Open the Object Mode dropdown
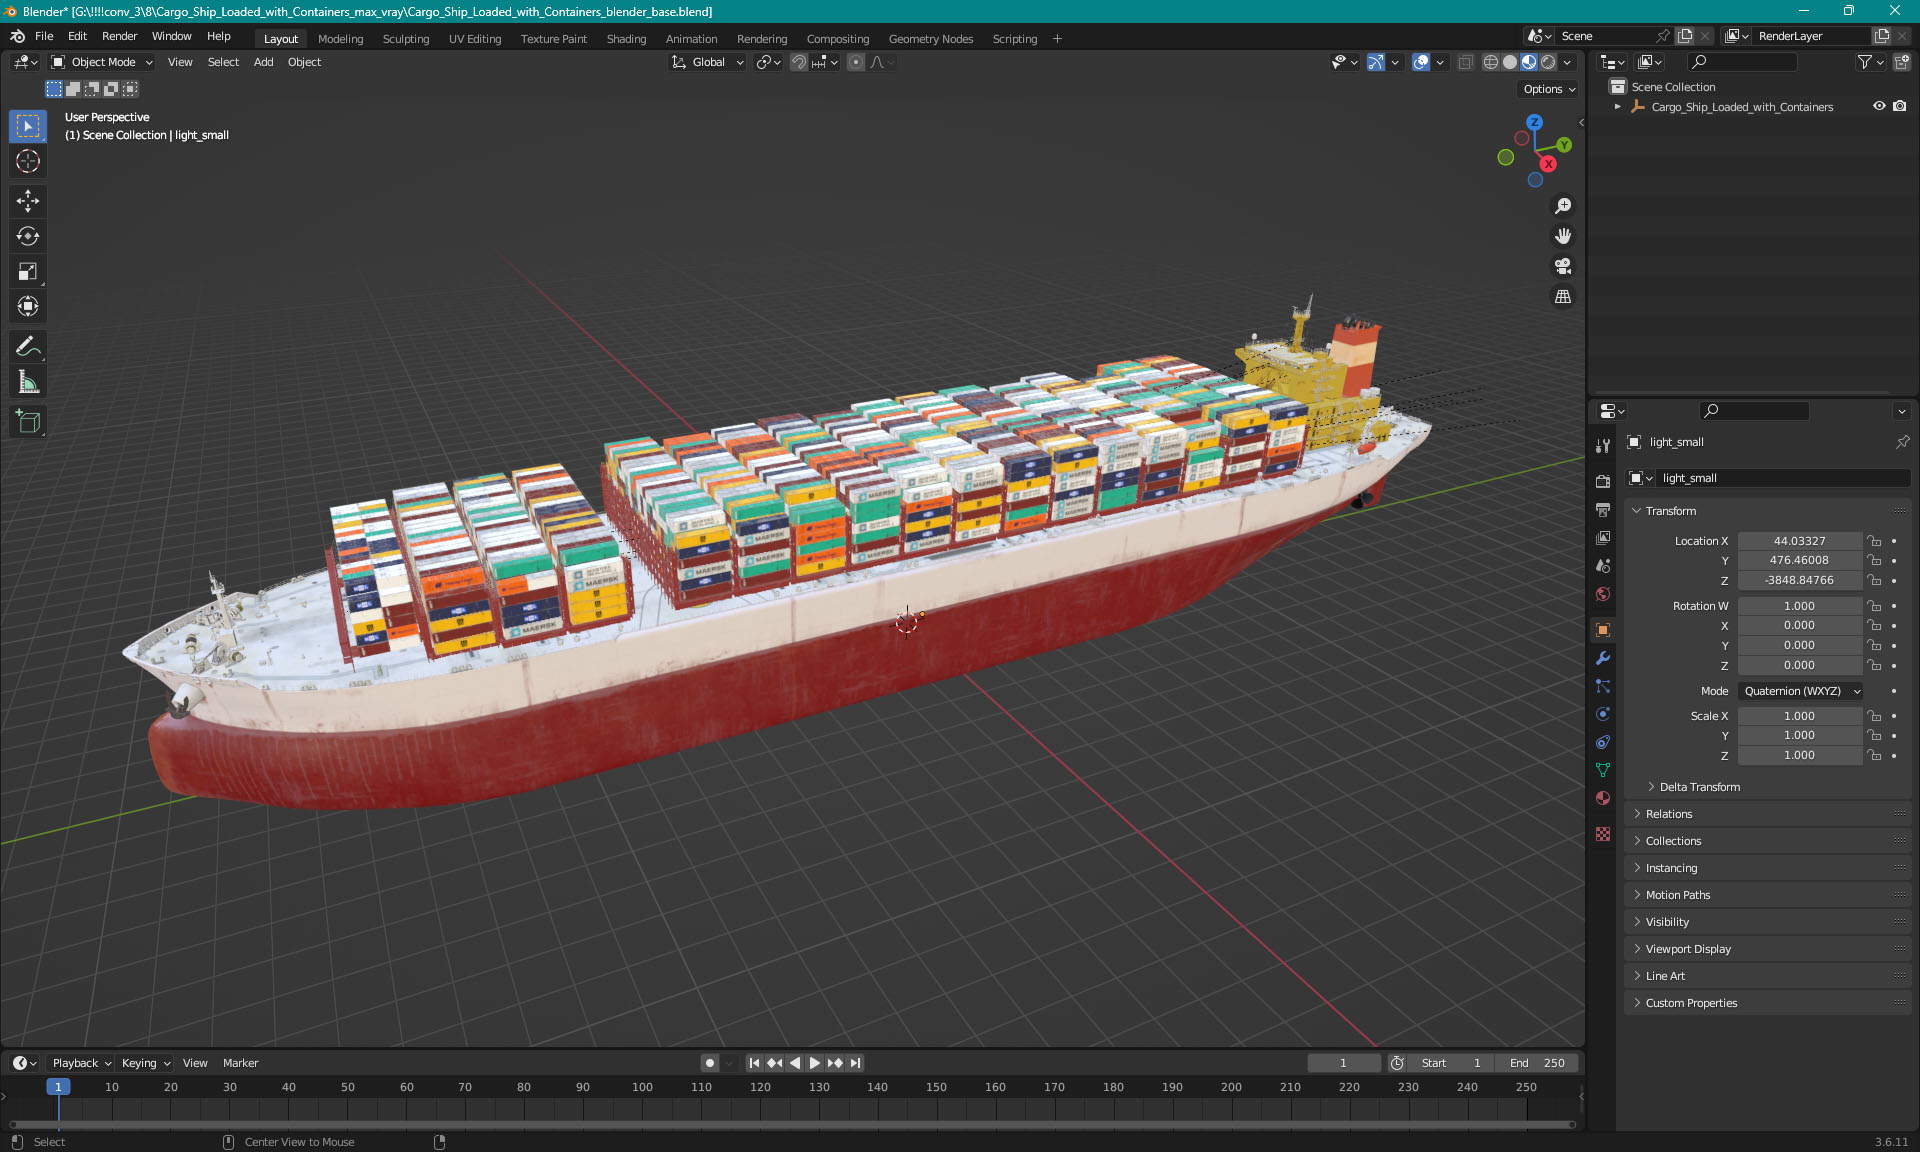The width and height of the screenshot is (1920, 1152). point(102,62)
